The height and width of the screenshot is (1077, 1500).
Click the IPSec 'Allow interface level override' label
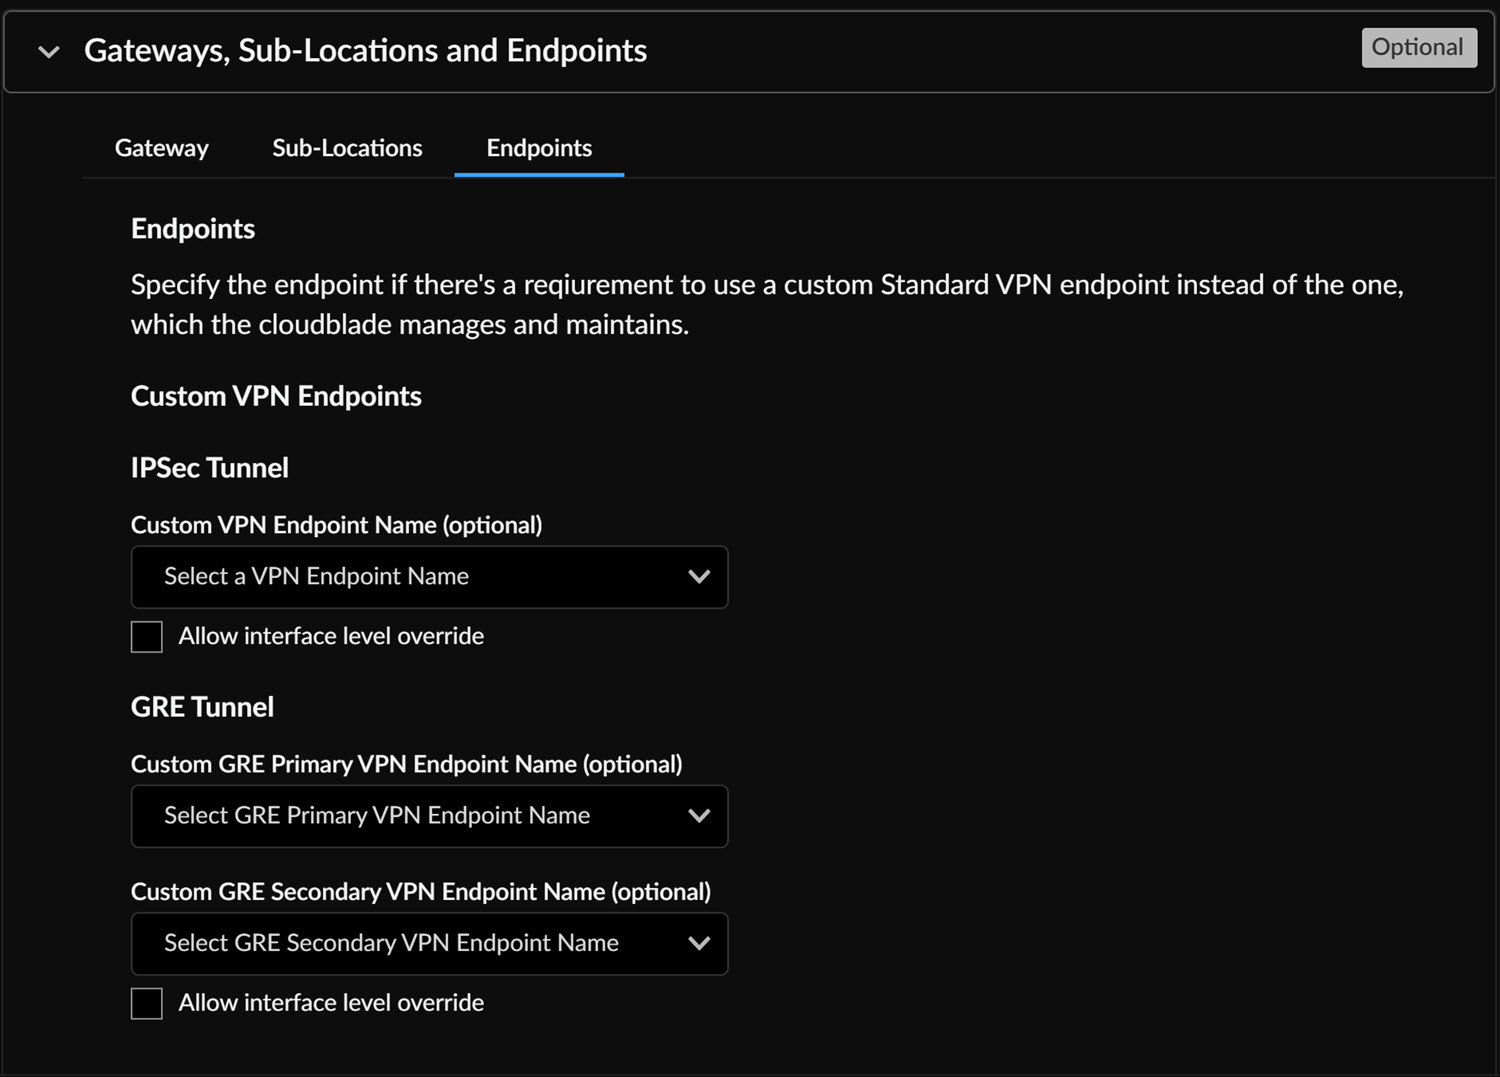click(x=331, y=636)
